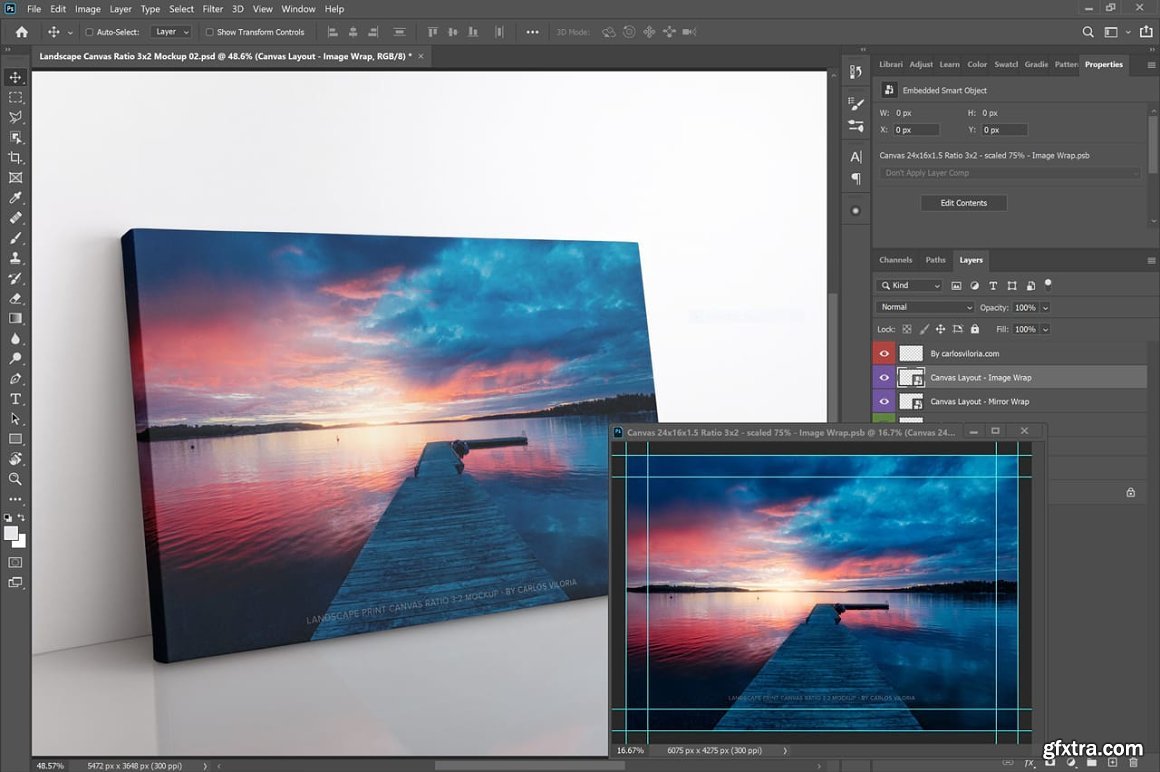The width and height of the screenshot is (1160, 772).
Task: Select the Eraser tool
Action: tap(15, 298)
